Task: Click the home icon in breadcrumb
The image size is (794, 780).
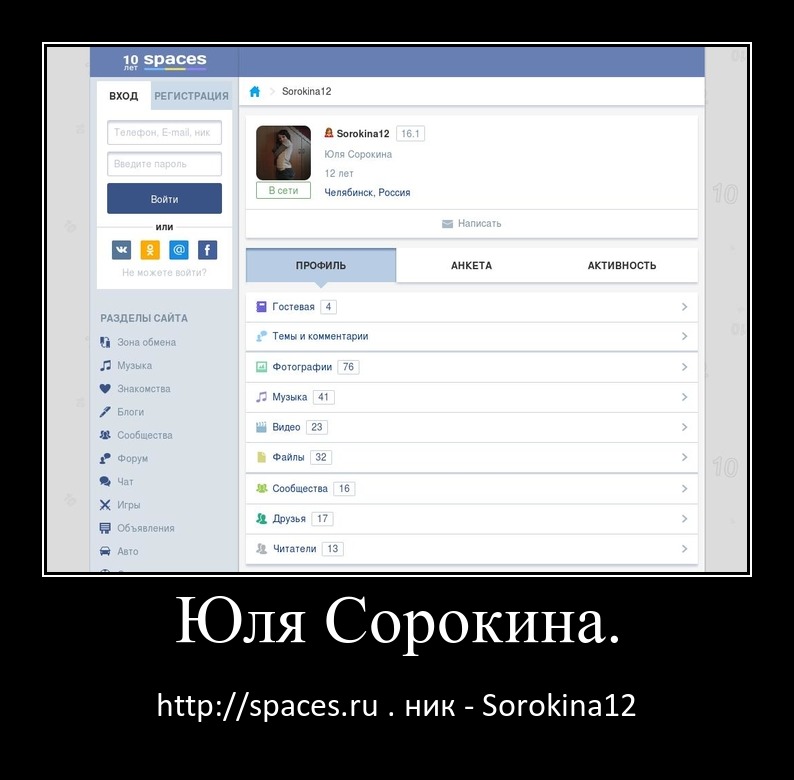Action: [255, 91]
